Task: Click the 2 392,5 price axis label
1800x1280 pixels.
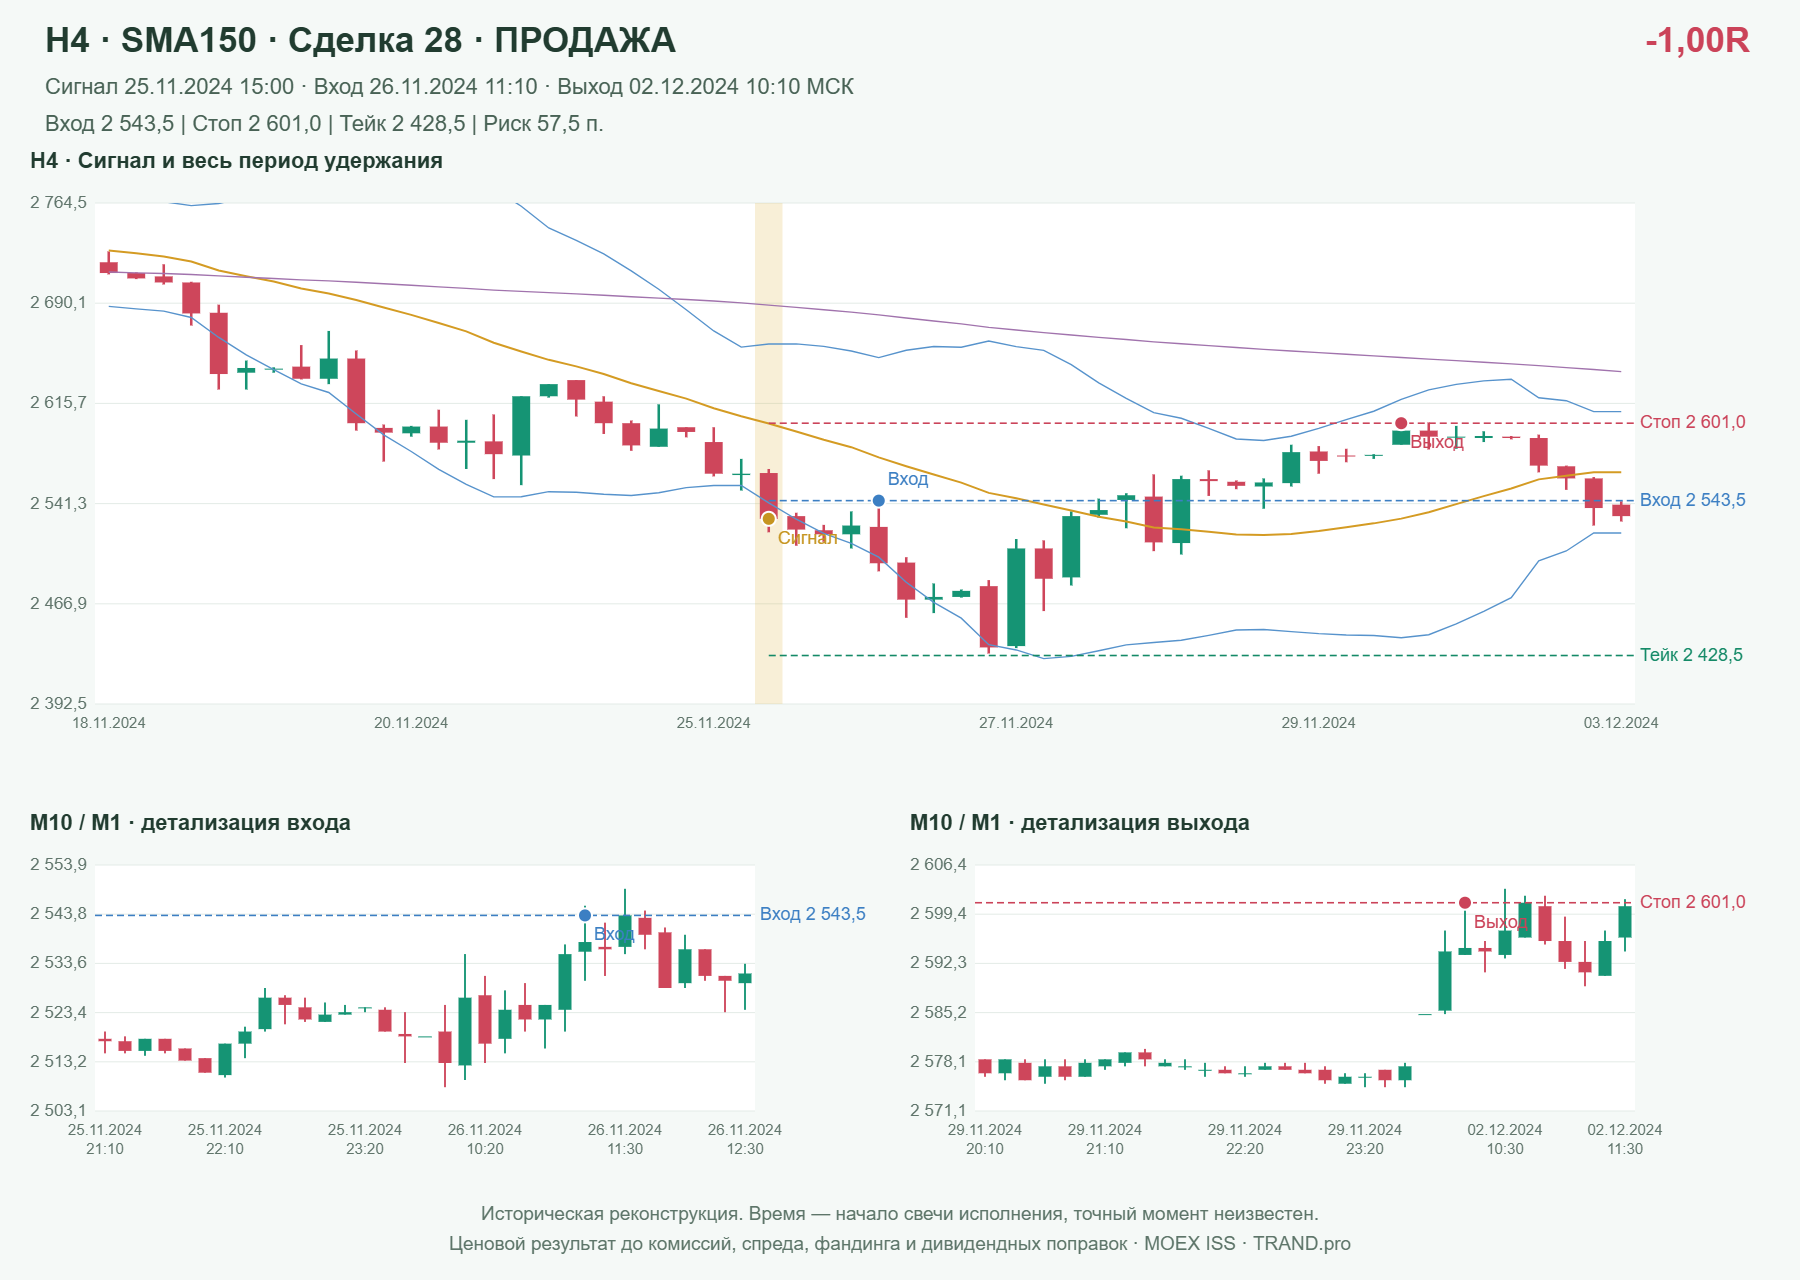Action: 58,703
